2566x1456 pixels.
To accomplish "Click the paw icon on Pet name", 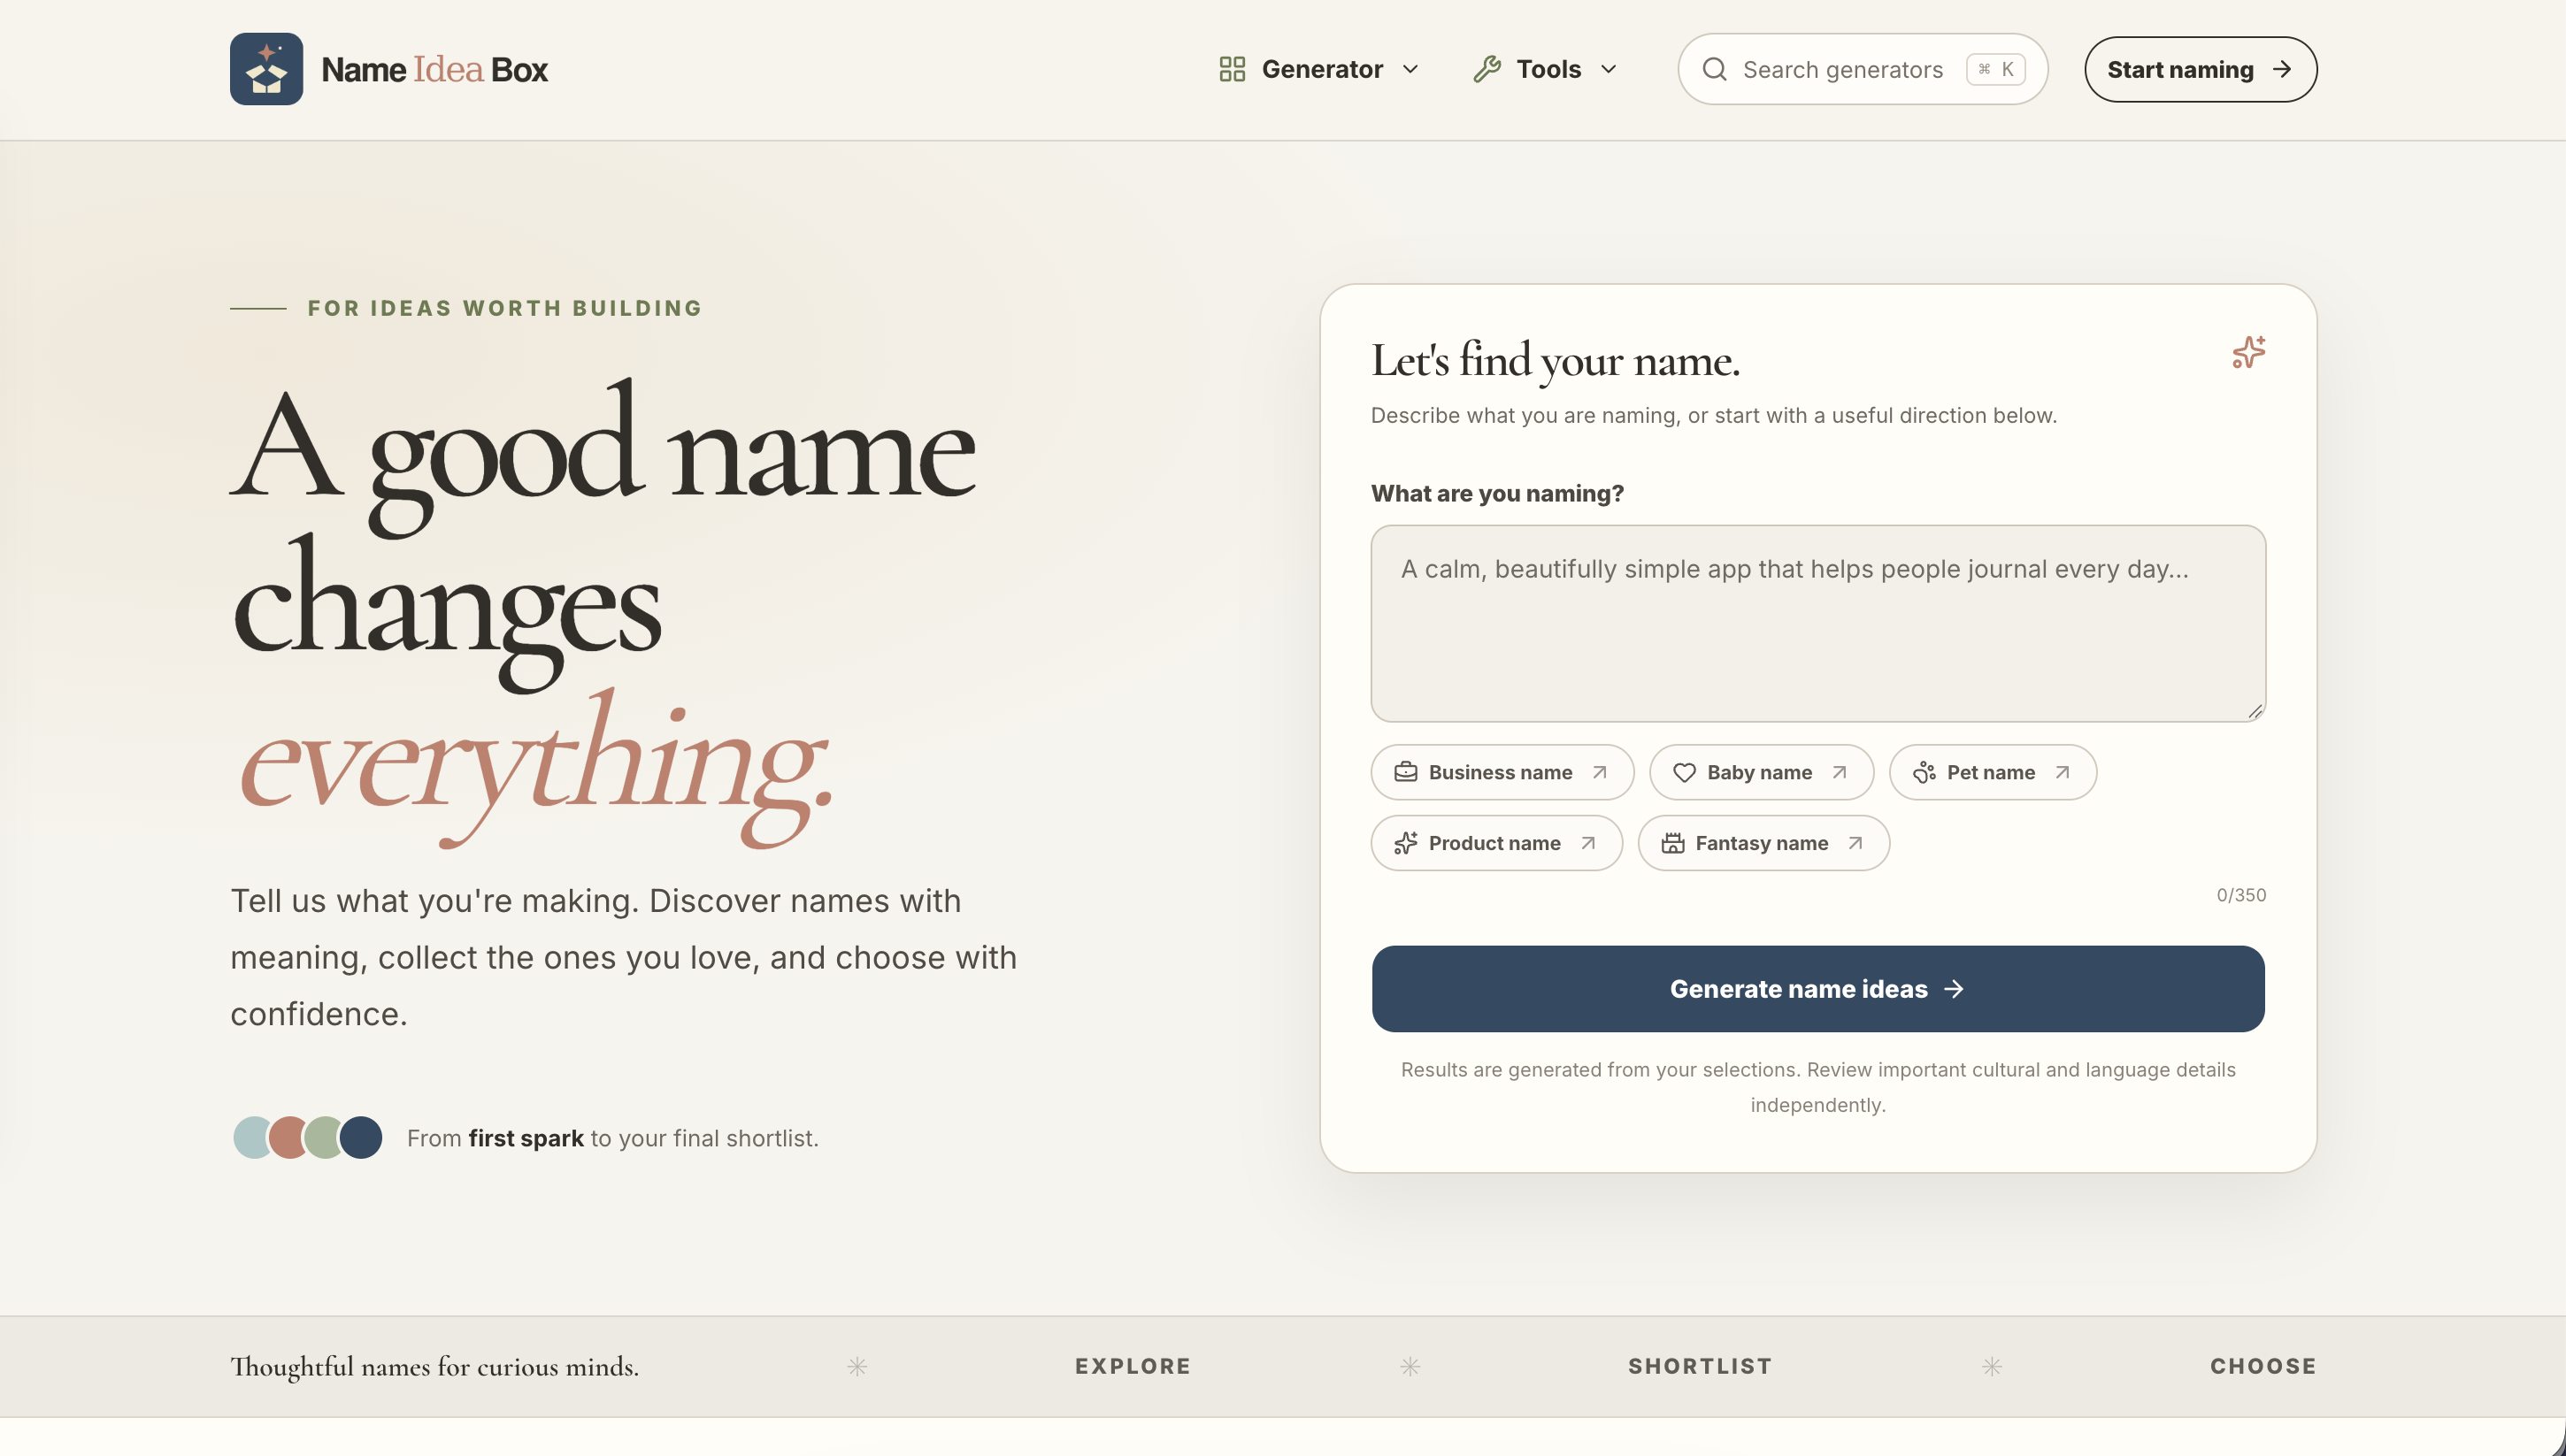I will coord(1924,772).
